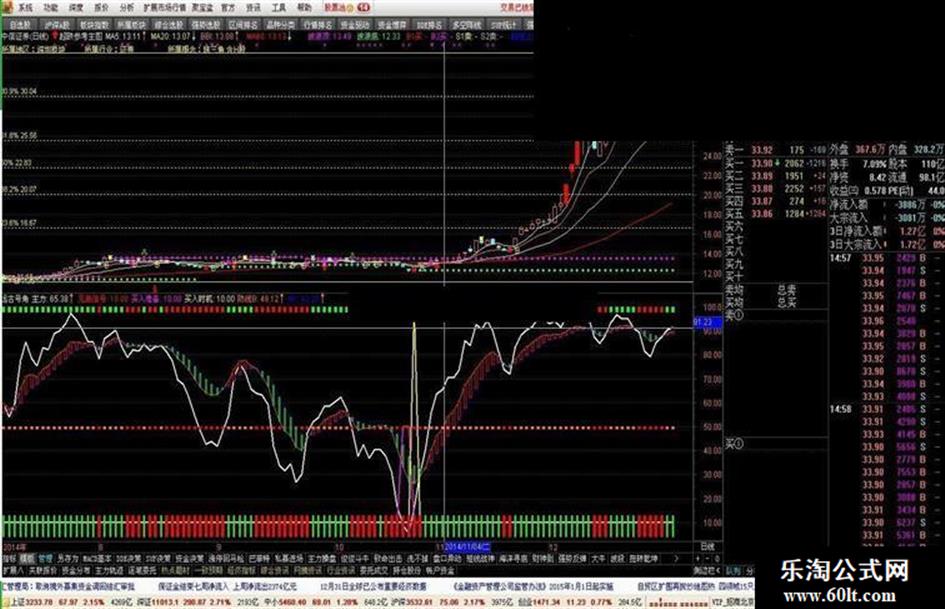Click the 买一 33.90 order book row
Screen dimensions: 945x609
point(774,163)
